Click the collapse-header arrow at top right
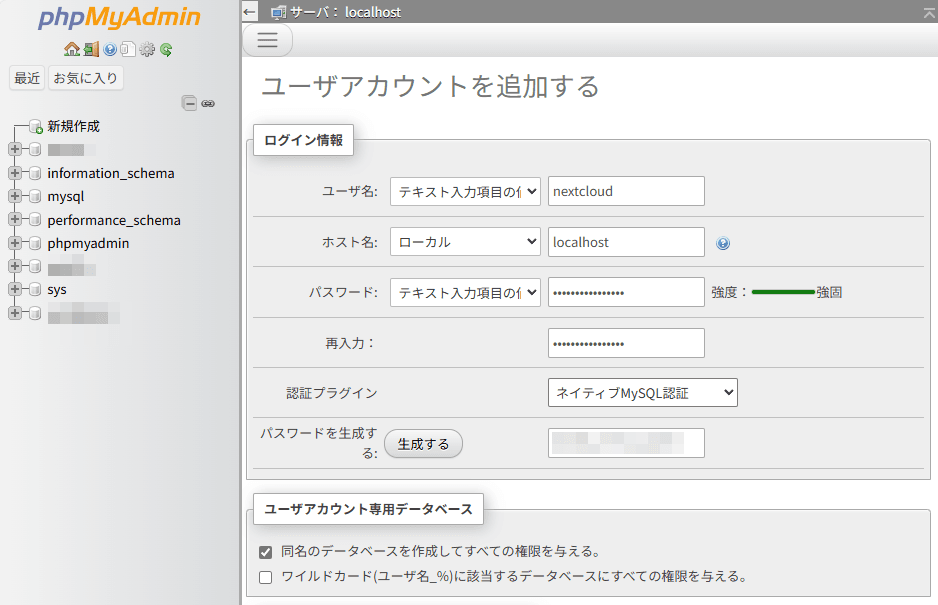This screenshot has width=938, height=605. click(x=929, y=13)
